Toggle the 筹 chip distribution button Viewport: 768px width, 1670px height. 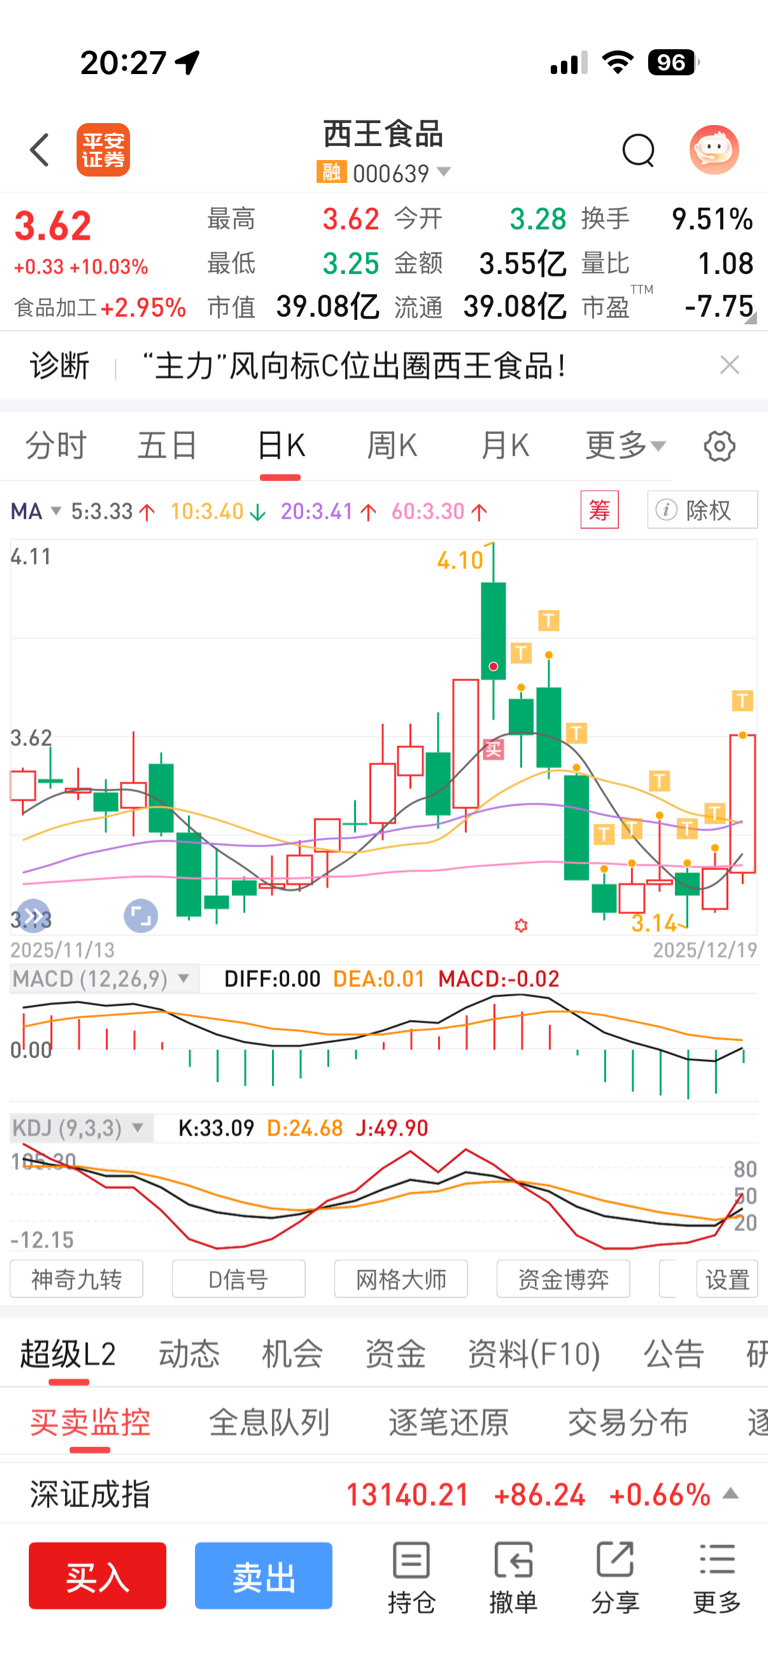click(x=599, y=510)
